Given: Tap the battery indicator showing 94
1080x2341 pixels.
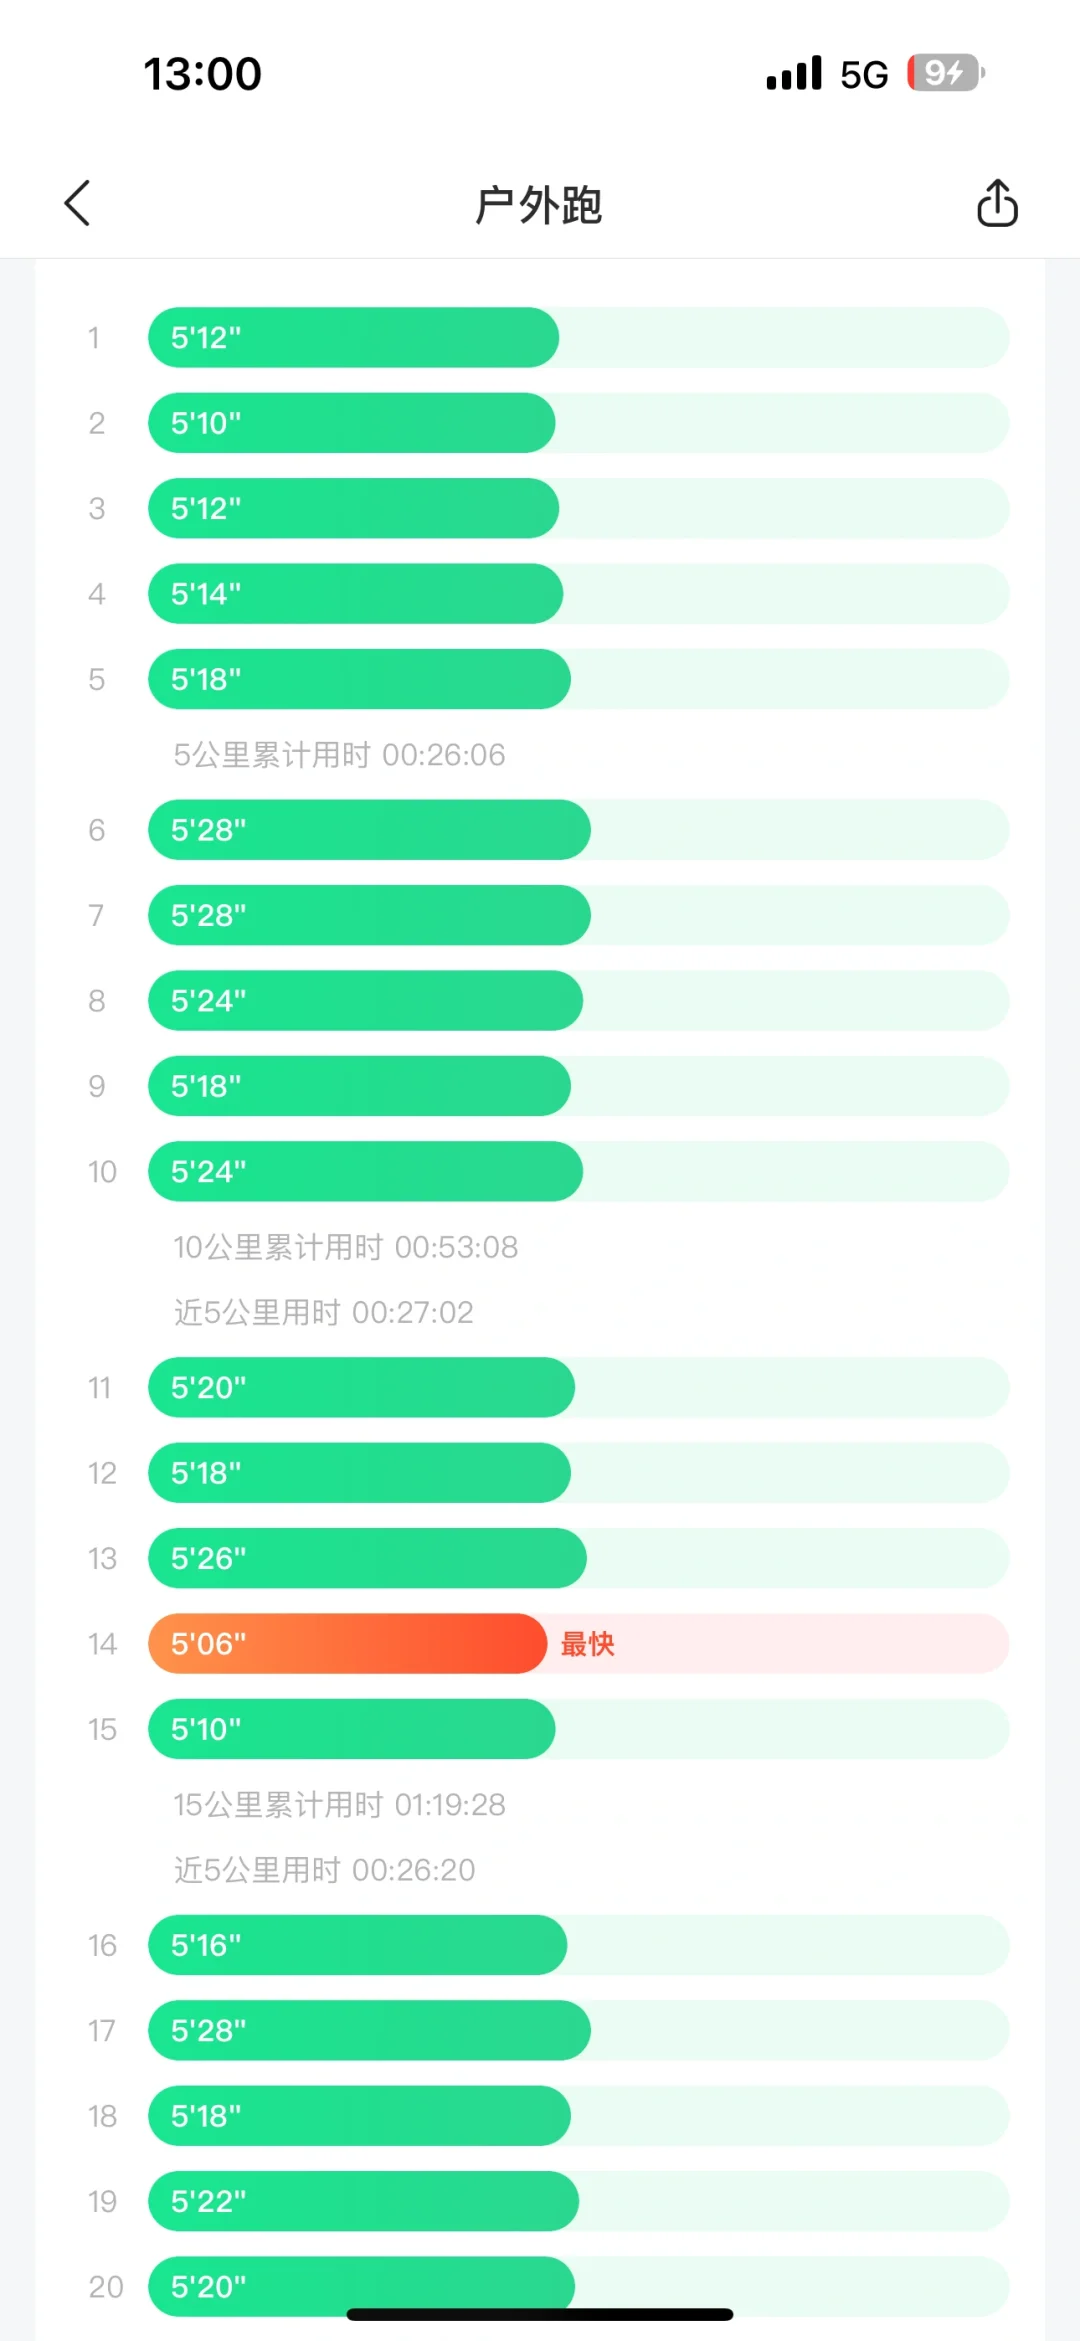Looking at the screenshot, I should coord(946,73).
